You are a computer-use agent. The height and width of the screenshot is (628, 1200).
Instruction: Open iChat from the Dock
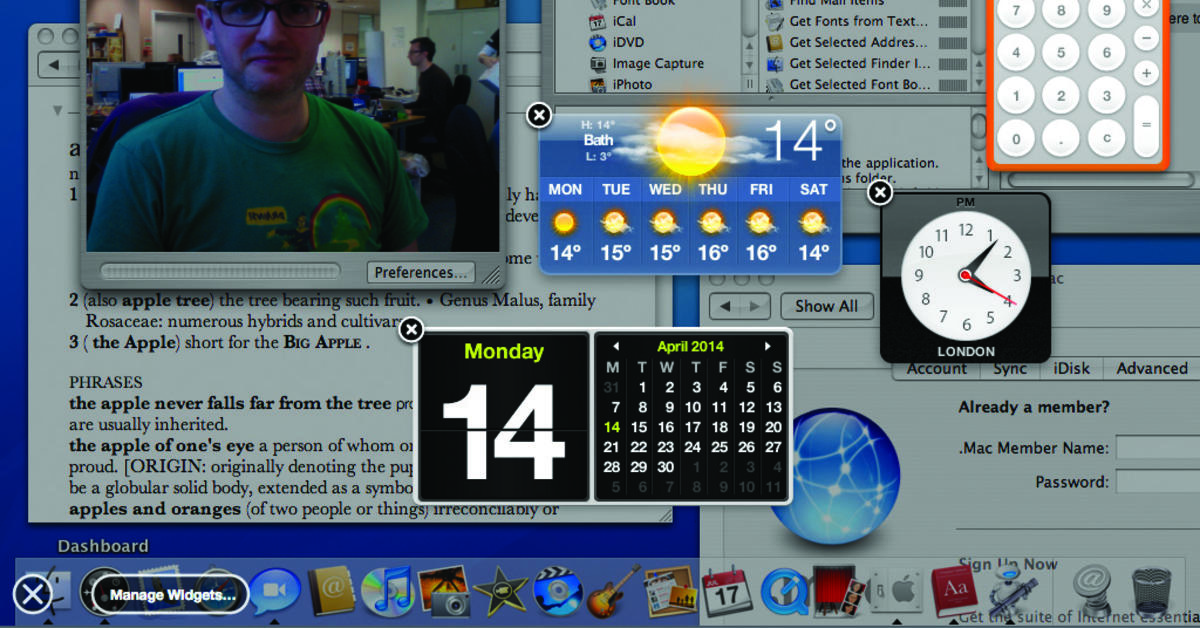(274, 593)
